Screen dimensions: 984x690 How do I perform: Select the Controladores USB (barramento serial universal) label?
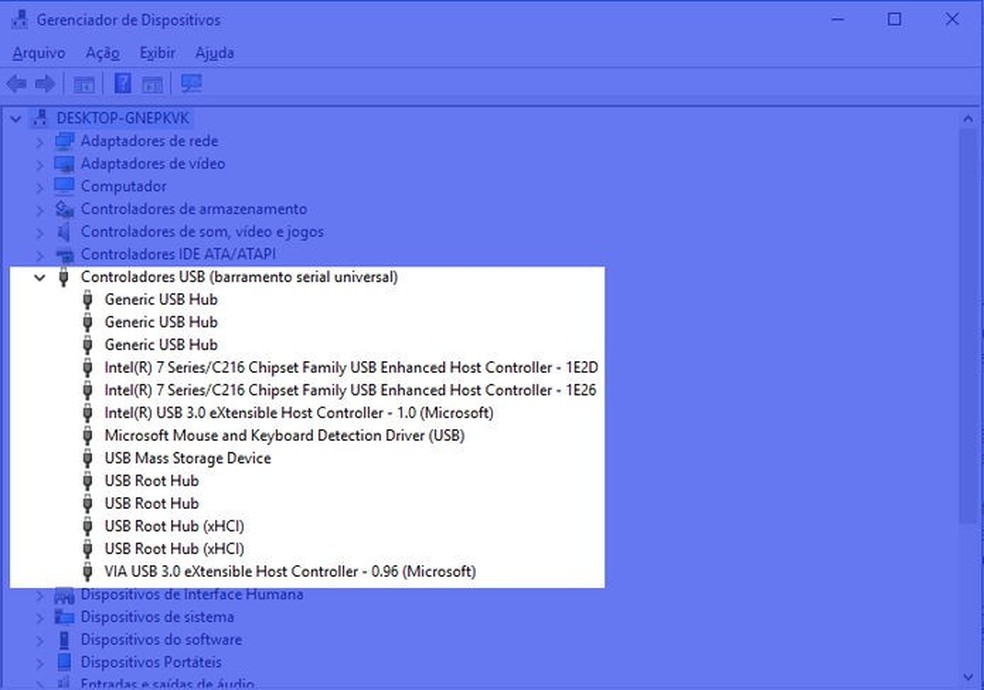tap(239, 277)
